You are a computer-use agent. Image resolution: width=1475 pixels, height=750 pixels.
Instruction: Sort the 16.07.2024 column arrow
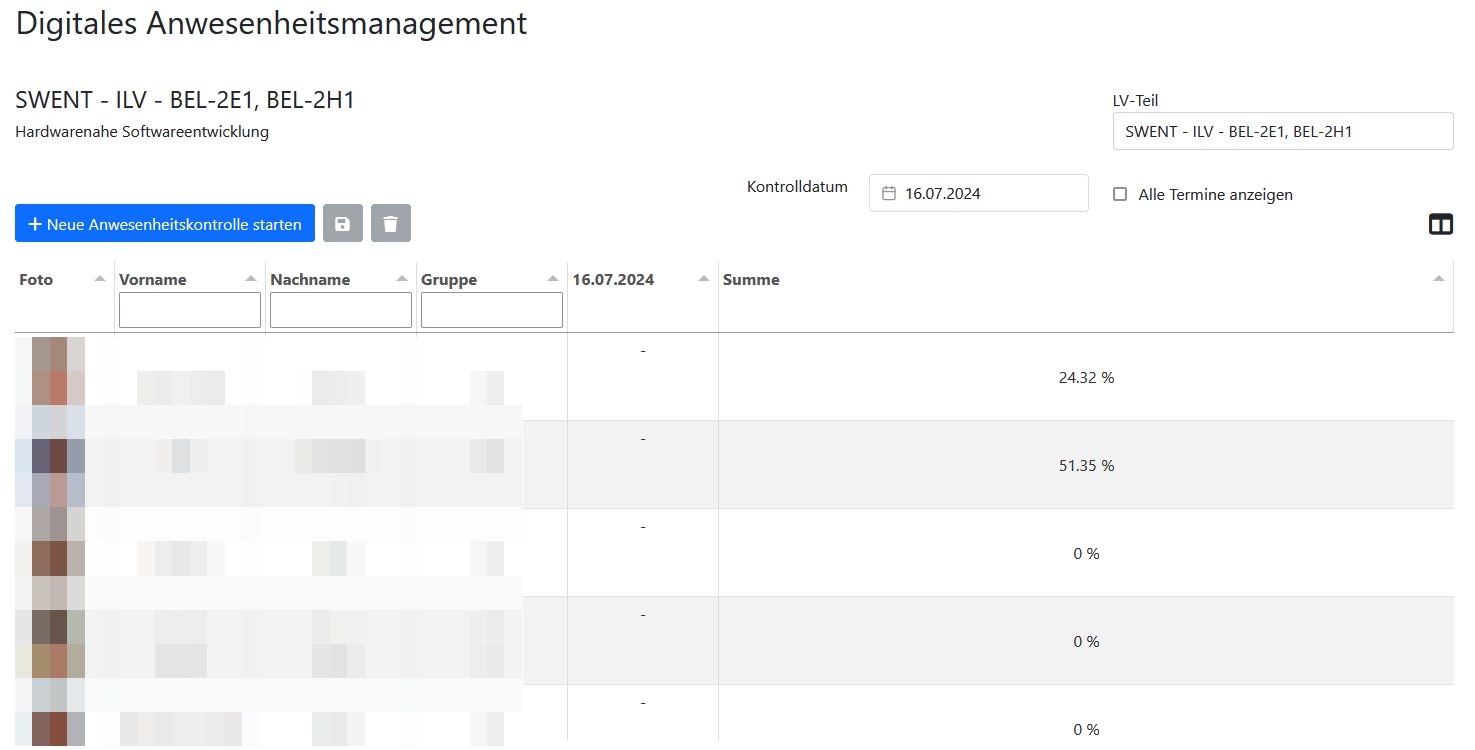click(x=703, y=279)
